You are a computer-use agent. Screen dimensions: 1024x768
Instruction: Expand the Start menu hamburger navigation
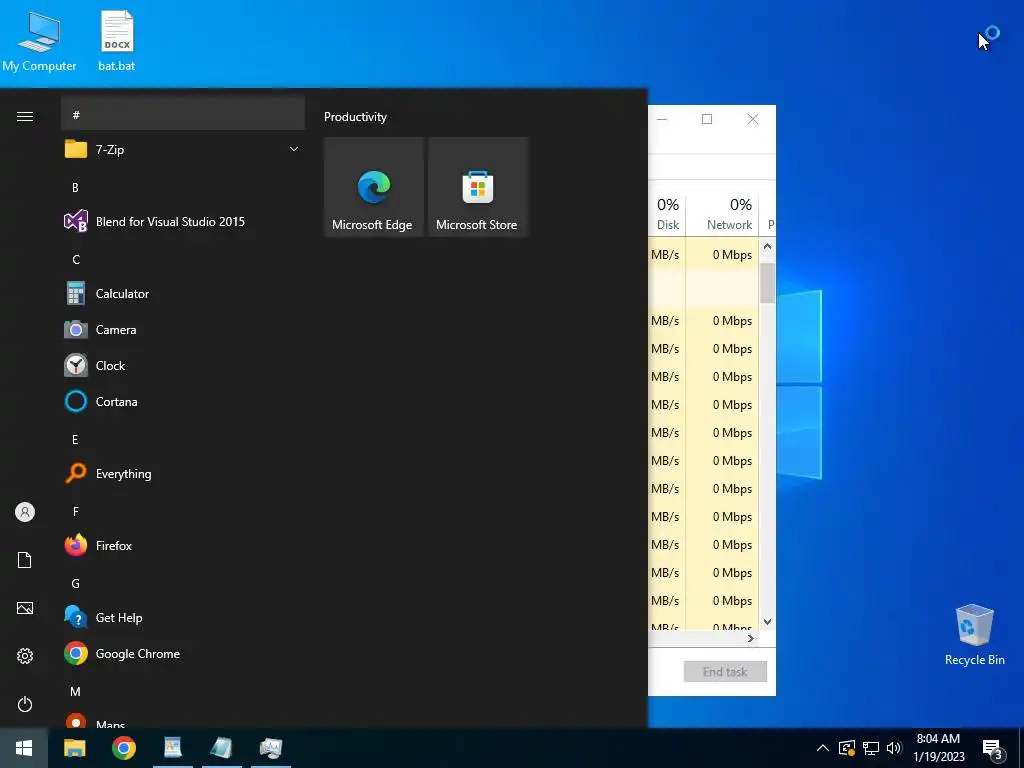(x=25, y=116)
